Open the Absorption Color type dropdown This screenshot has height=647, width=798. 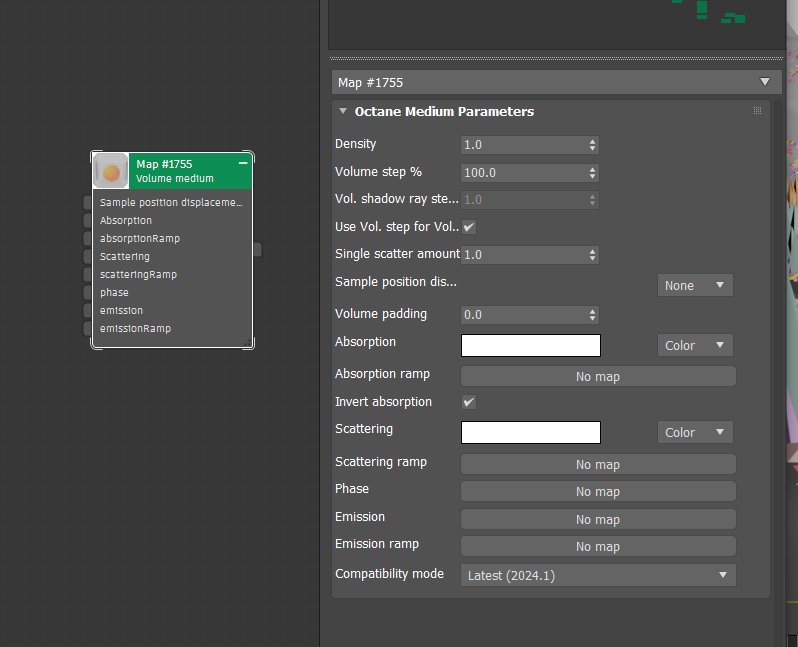click(x=695, y=345)
